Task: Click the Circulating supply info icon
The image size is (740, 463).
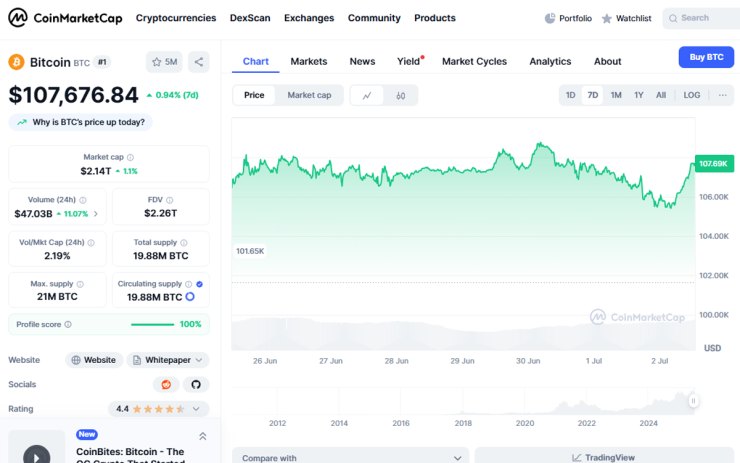Action: coord(189,284)
